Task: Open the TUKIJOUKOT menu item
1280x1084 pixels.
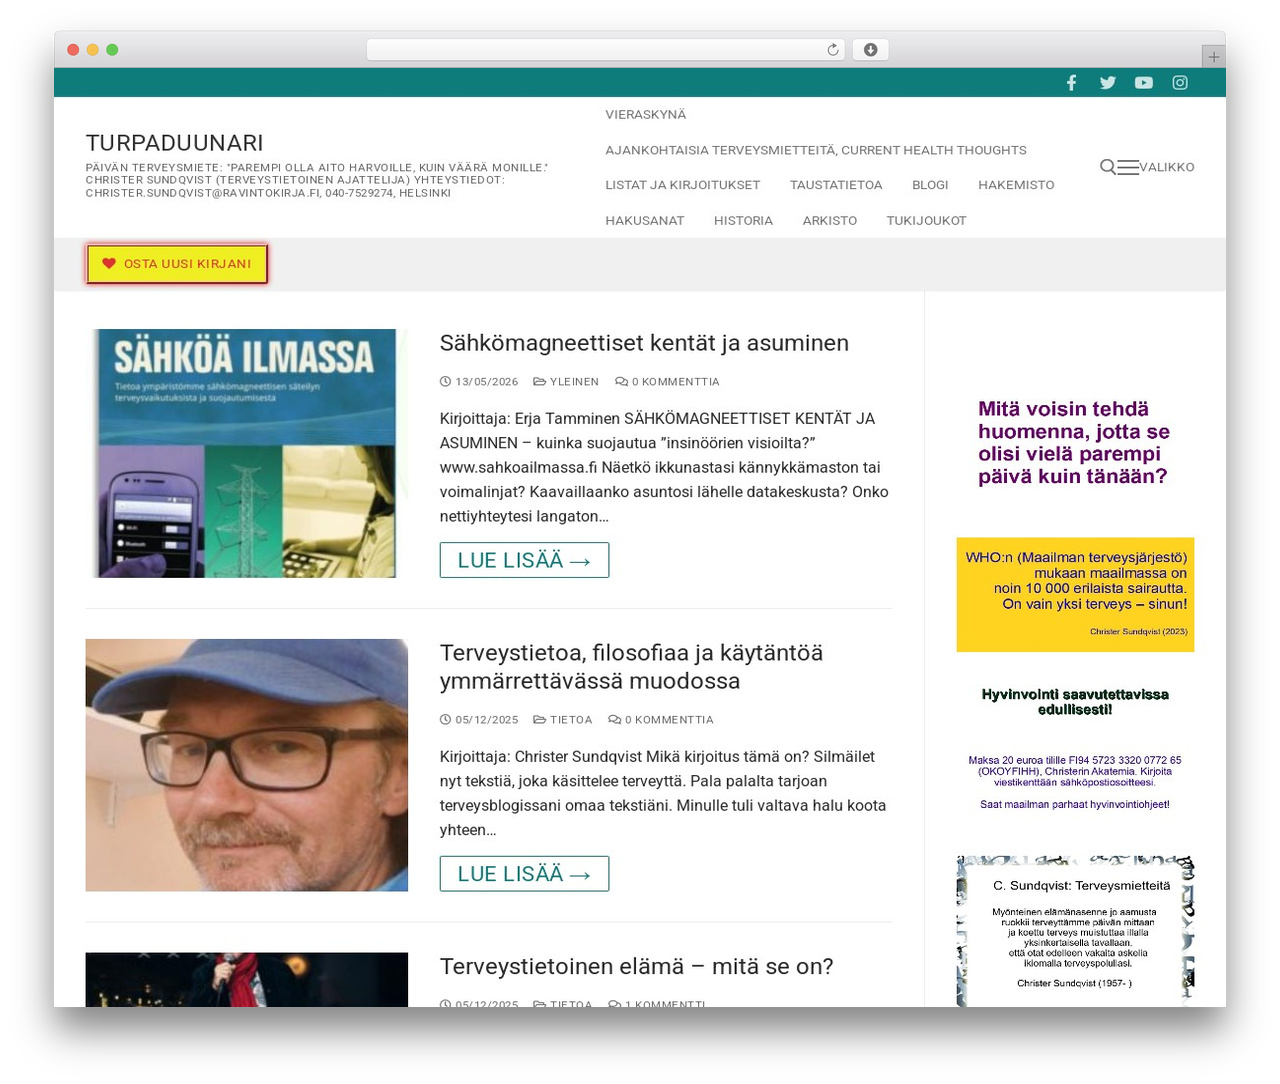Action: coord(926,221)
